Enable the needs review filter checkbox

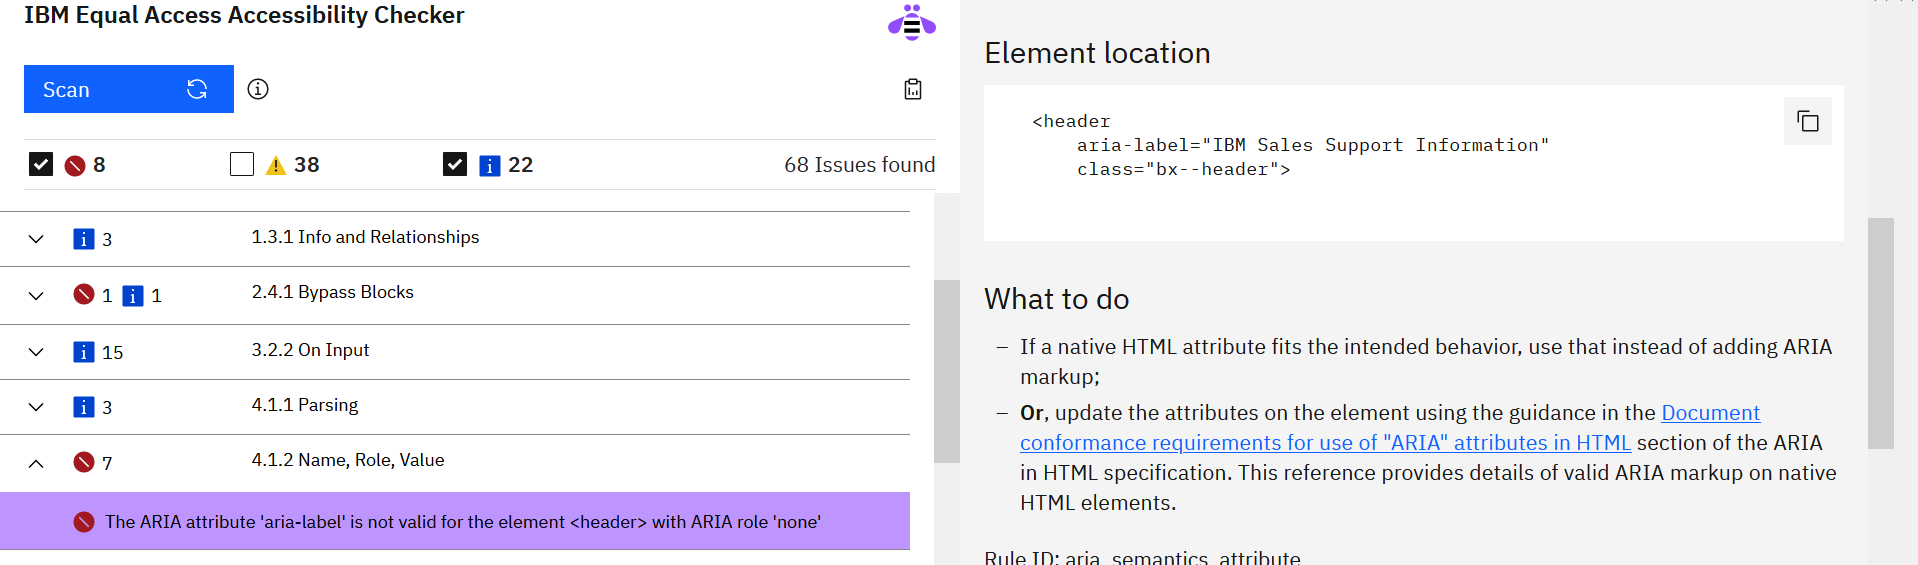(x=242, y=164)
